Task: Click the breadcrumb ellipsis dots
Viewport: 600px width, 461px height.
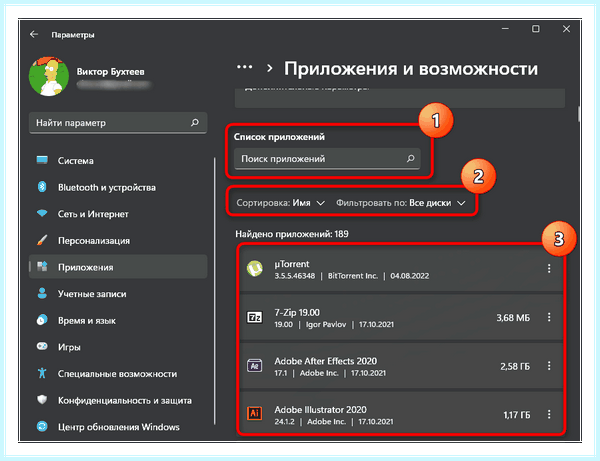Action: (245, 67)
